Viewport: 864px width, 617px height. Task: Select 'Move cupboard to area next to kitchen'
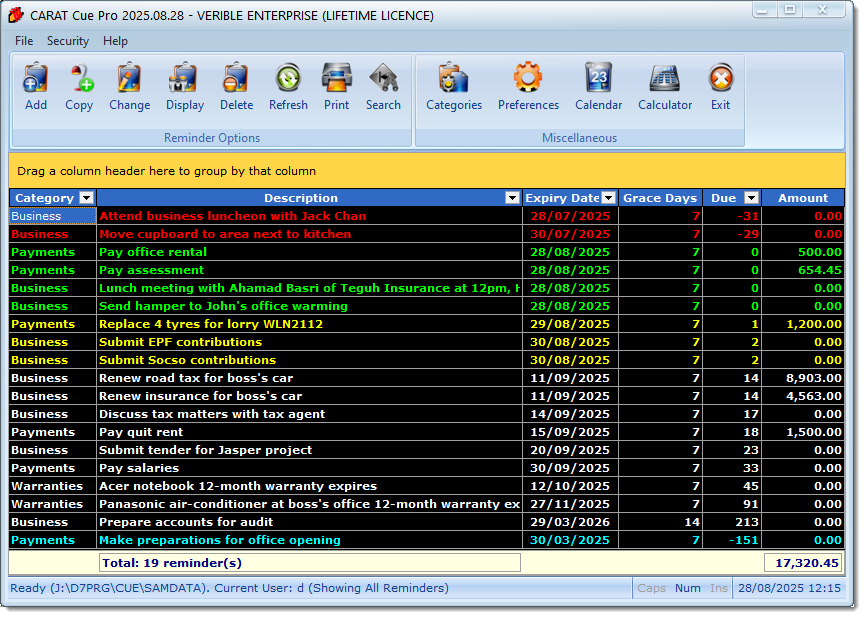[x=426, y=234]
